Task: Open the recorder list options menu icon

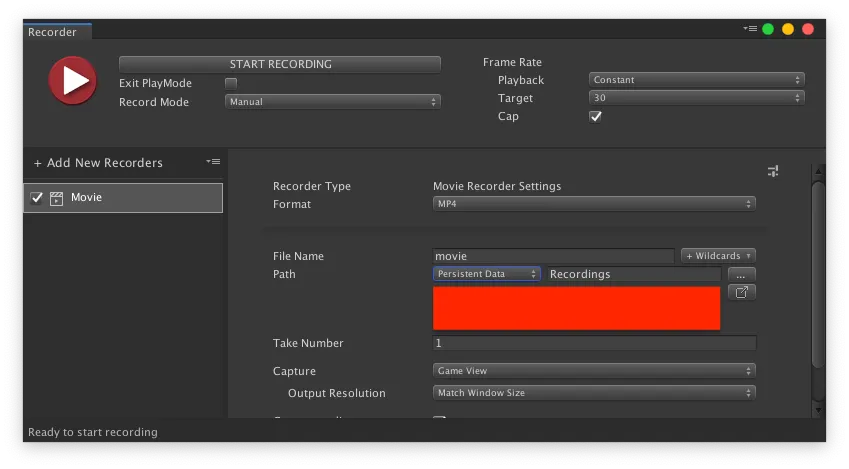Action: (x=213, y=161)
